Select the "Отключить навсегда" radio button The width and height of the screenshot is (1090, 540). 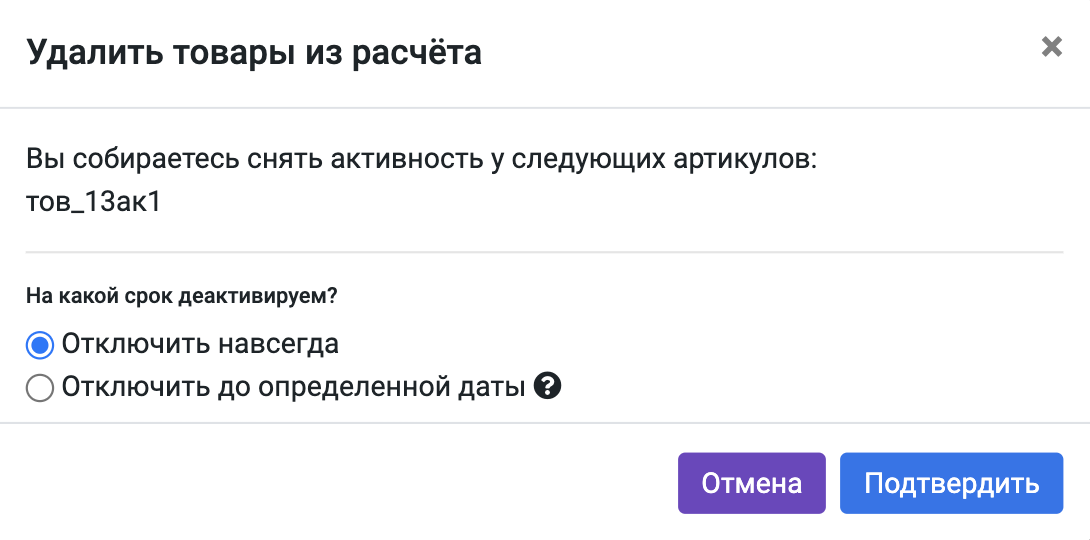coord(40,346)
